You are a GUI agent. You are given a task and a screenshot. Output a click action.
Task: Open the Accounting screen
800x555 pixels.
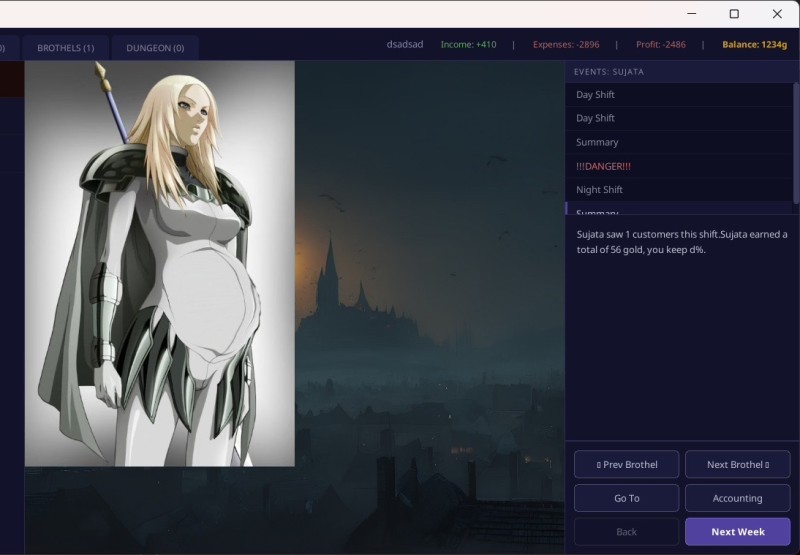pyautogui.click(x=738, y=498)
